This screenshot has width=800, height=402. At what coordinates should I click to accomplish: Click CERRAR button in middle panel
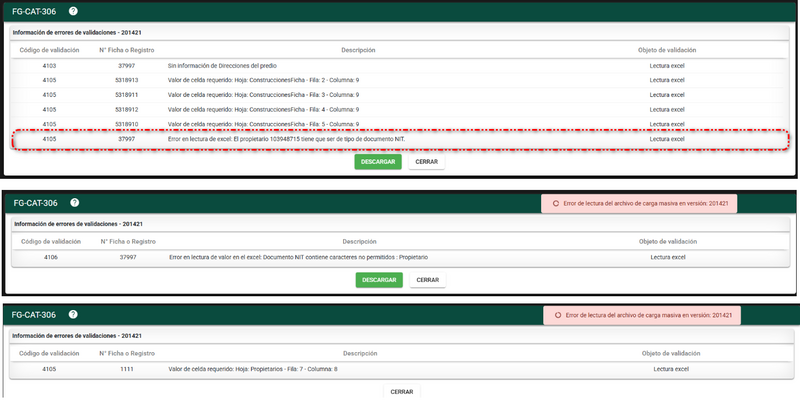(428, 280)
